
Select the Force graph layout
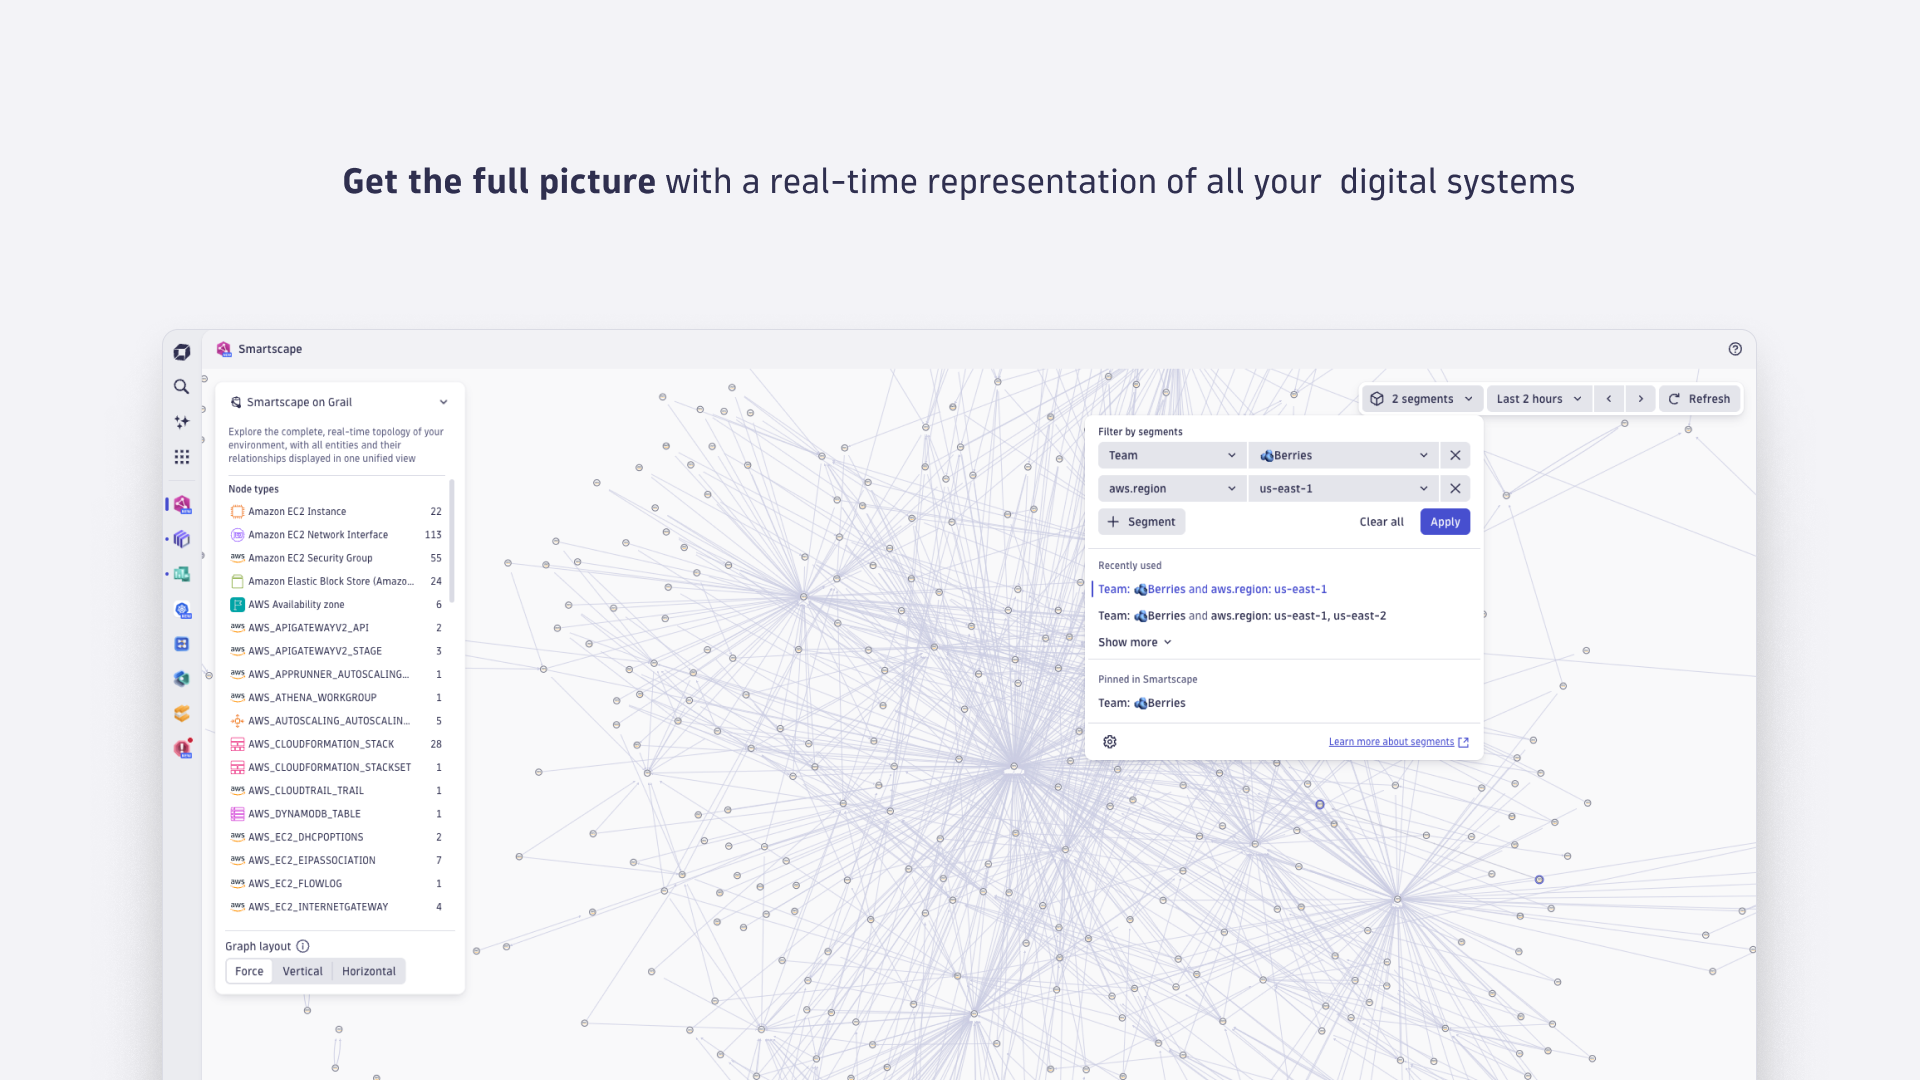click(x=248, y=970)
